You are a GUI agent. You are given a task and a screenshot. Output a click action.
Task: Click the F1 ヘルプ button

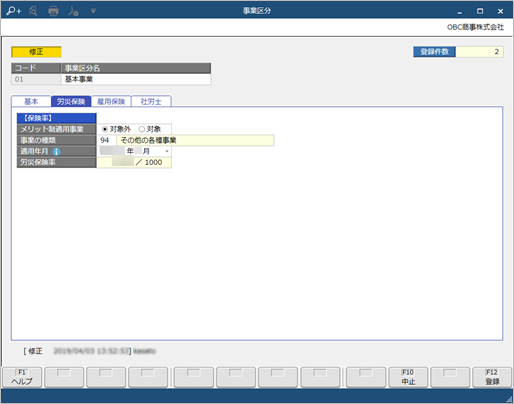22,377
